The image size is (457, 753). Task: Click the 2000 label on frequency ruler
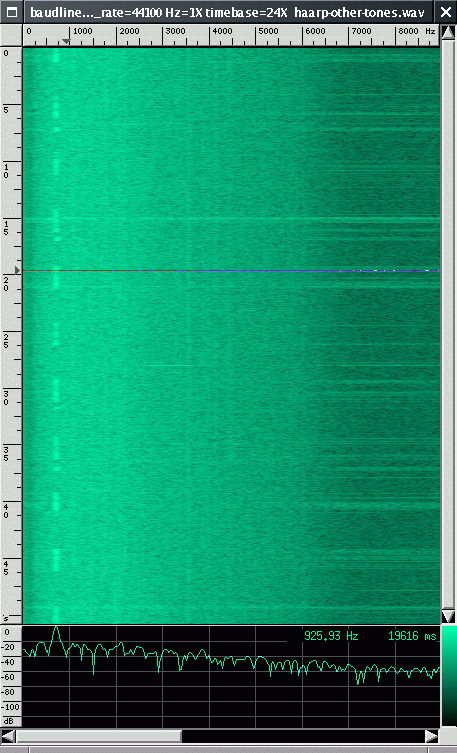coord(129,31)
